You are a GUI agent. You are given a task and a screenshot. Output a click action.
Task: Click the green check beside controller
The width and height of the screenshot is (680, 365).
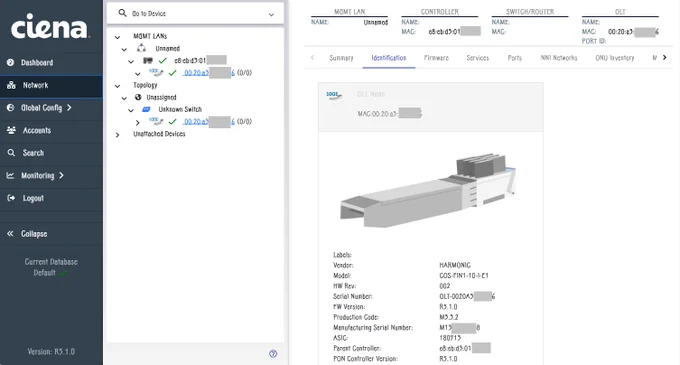[x=163, y=61]
